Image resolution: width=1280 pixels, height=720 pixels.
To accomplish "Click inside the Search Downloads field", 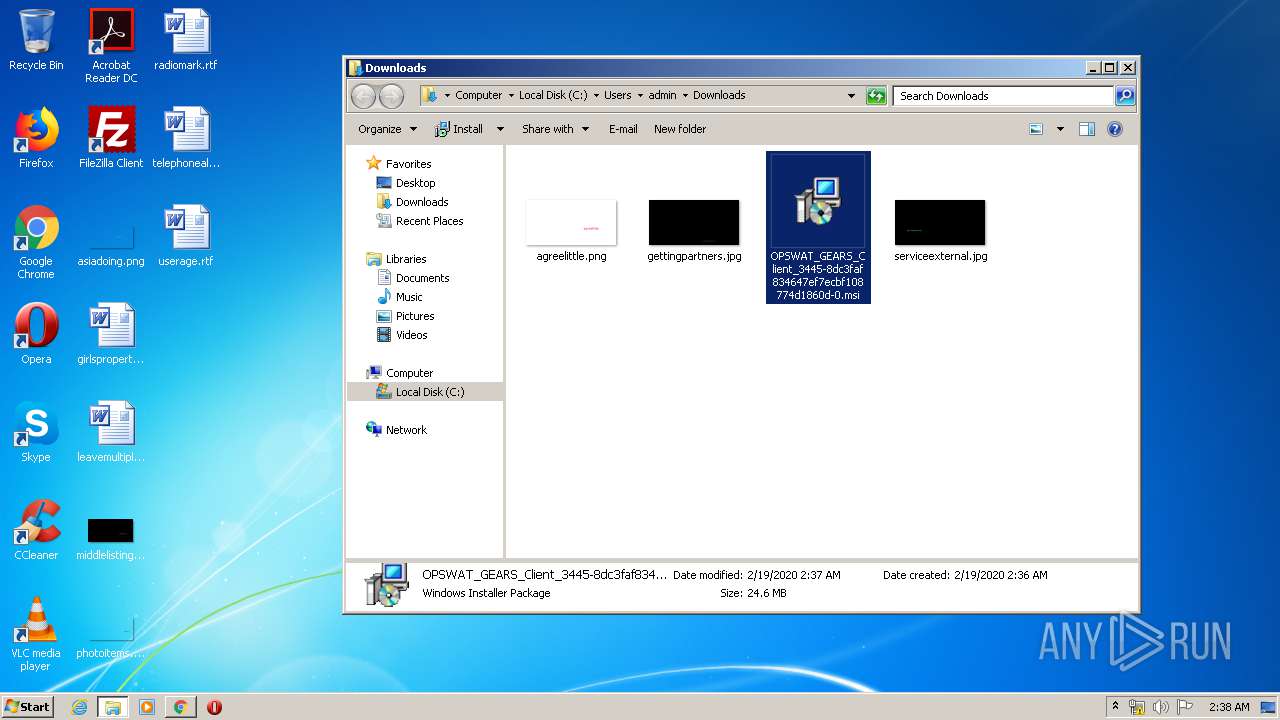I will (x=1003, y=96).
